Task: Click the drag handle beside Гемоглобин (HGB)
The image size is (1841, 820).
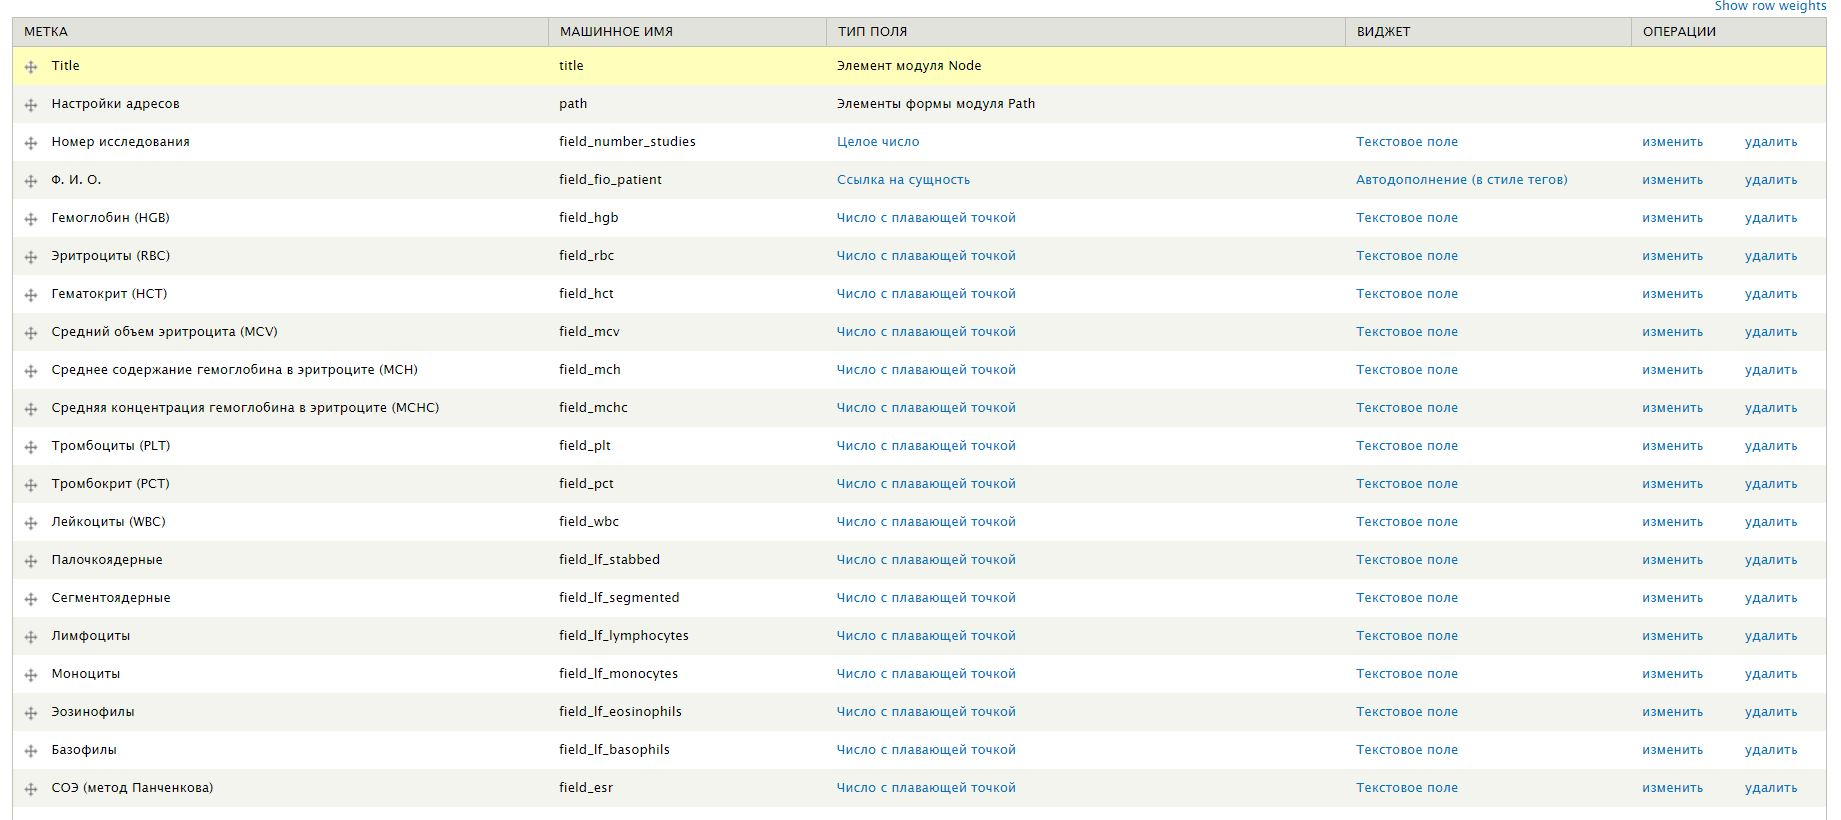Action: [x=31, y=219]
